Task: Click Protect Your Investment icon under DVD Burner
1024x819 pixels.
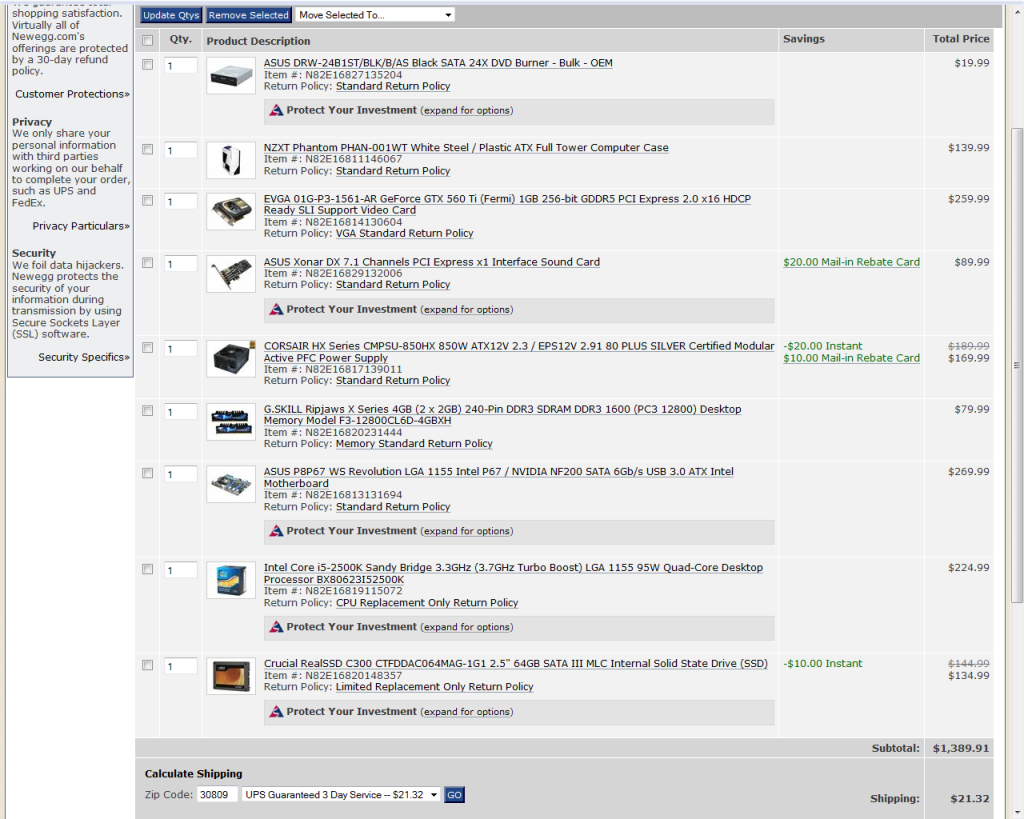Action: tap(276, 110)
